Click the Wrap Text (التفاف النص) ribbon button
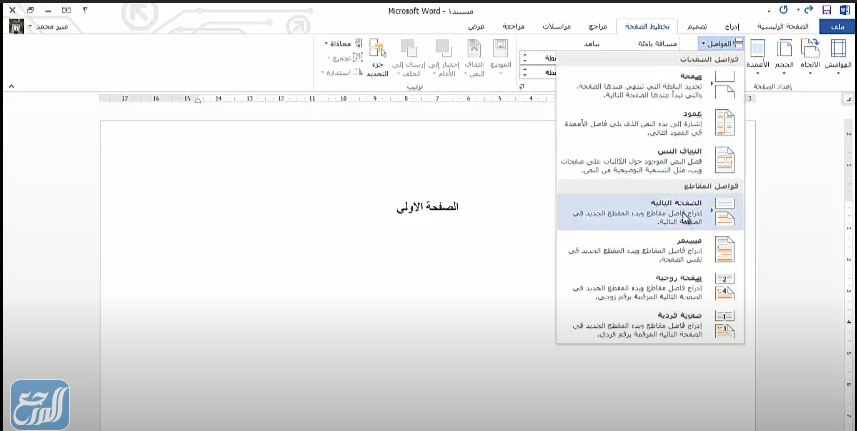This screenshot has width=857, height=431. pyautogui.click(x=474, y=57)
